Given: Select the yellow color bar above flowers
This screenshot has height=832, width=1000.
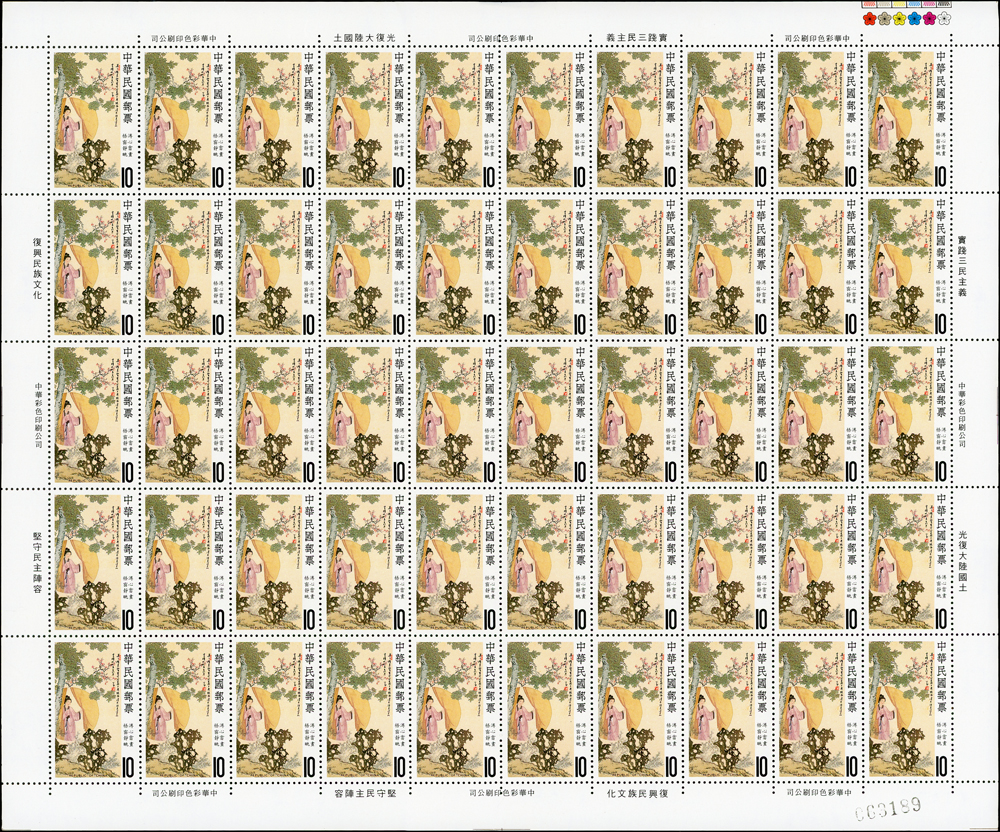Looking at the screenshot, I should pyautogui.click(x=899, y=4).
